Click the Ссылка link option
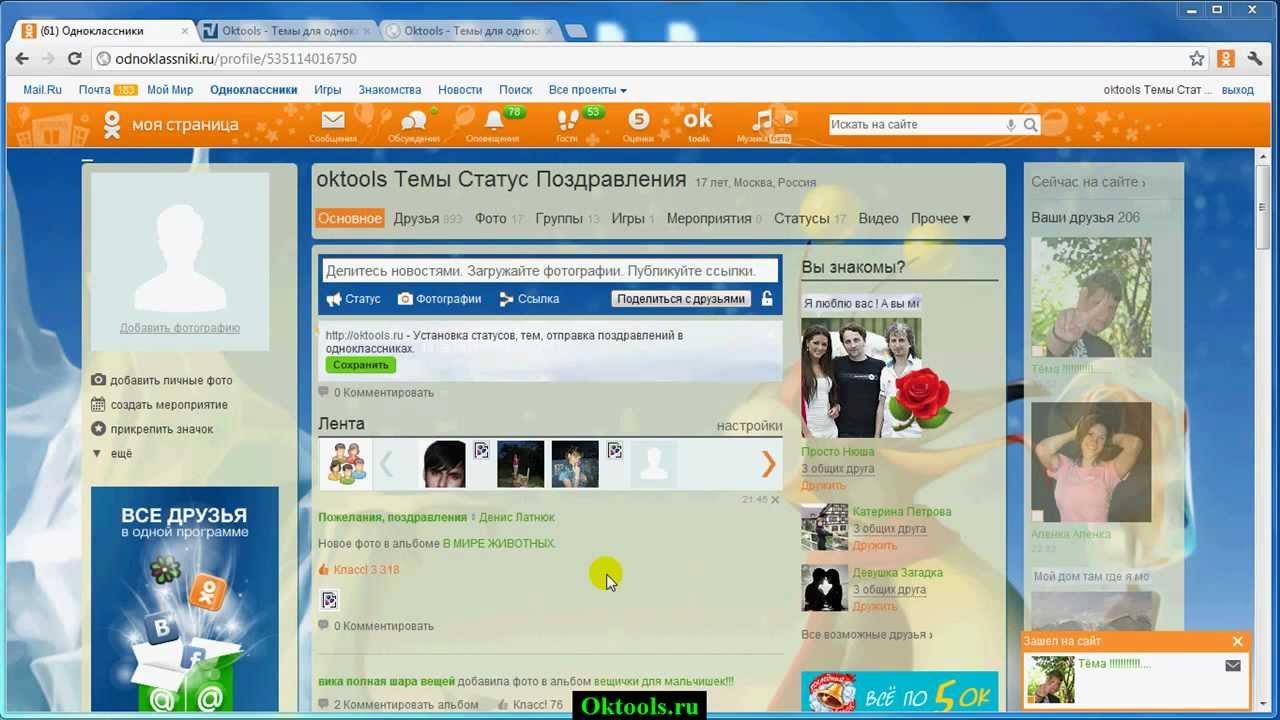Viewport: 1280px width, 720px height. coord(529,299)
